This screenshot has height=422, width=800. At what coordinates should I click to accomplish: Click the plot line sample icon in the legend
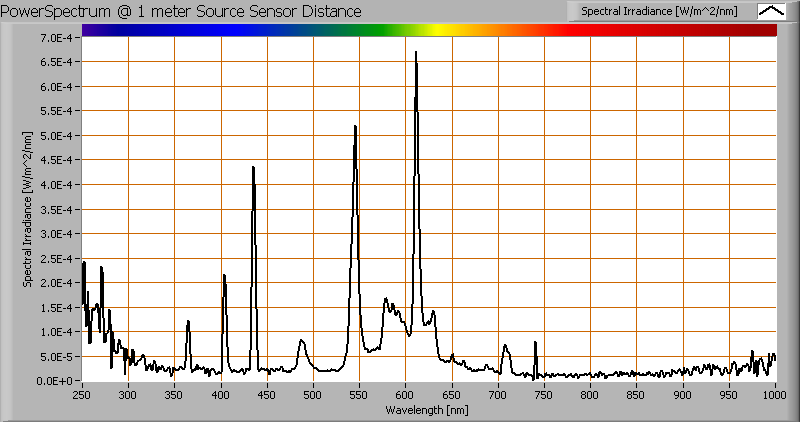coord(772,11)
